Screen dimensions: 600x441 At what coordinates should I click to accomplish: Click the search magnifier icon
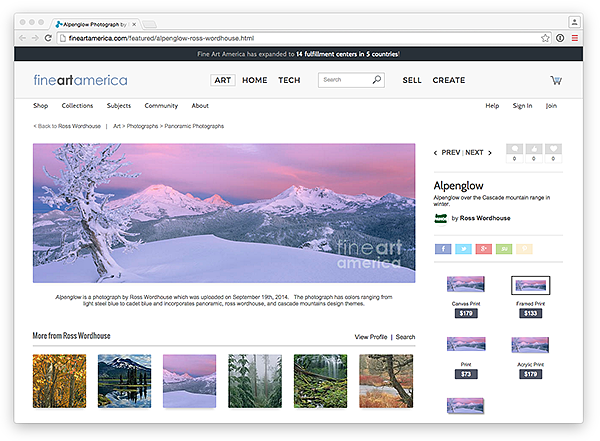click(376, 80)
